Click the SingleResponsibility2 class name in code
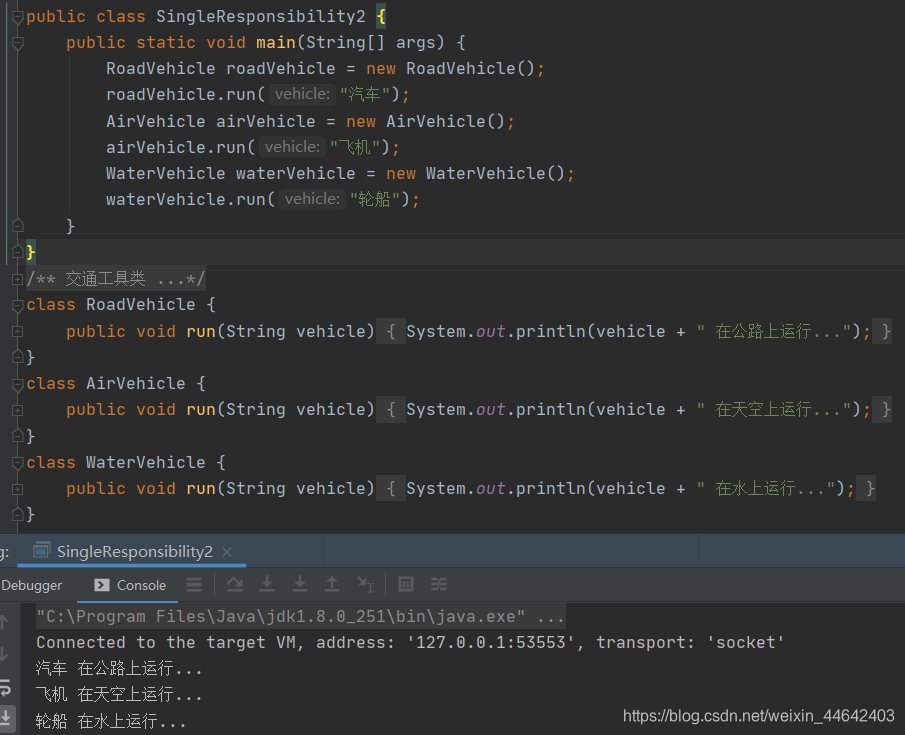 click(x=260, y=16)
